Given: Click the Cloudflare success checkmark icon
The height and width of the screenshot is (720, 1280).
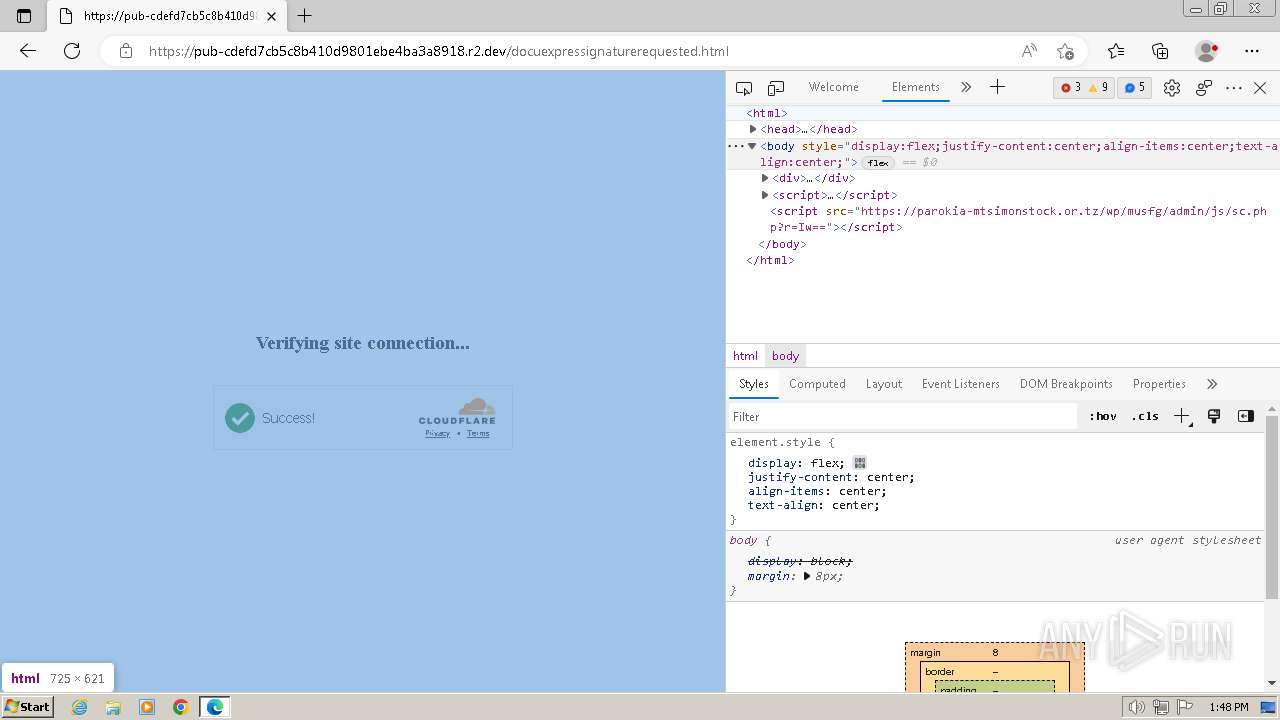Looking at the screenshot, I should pos(240,418).
